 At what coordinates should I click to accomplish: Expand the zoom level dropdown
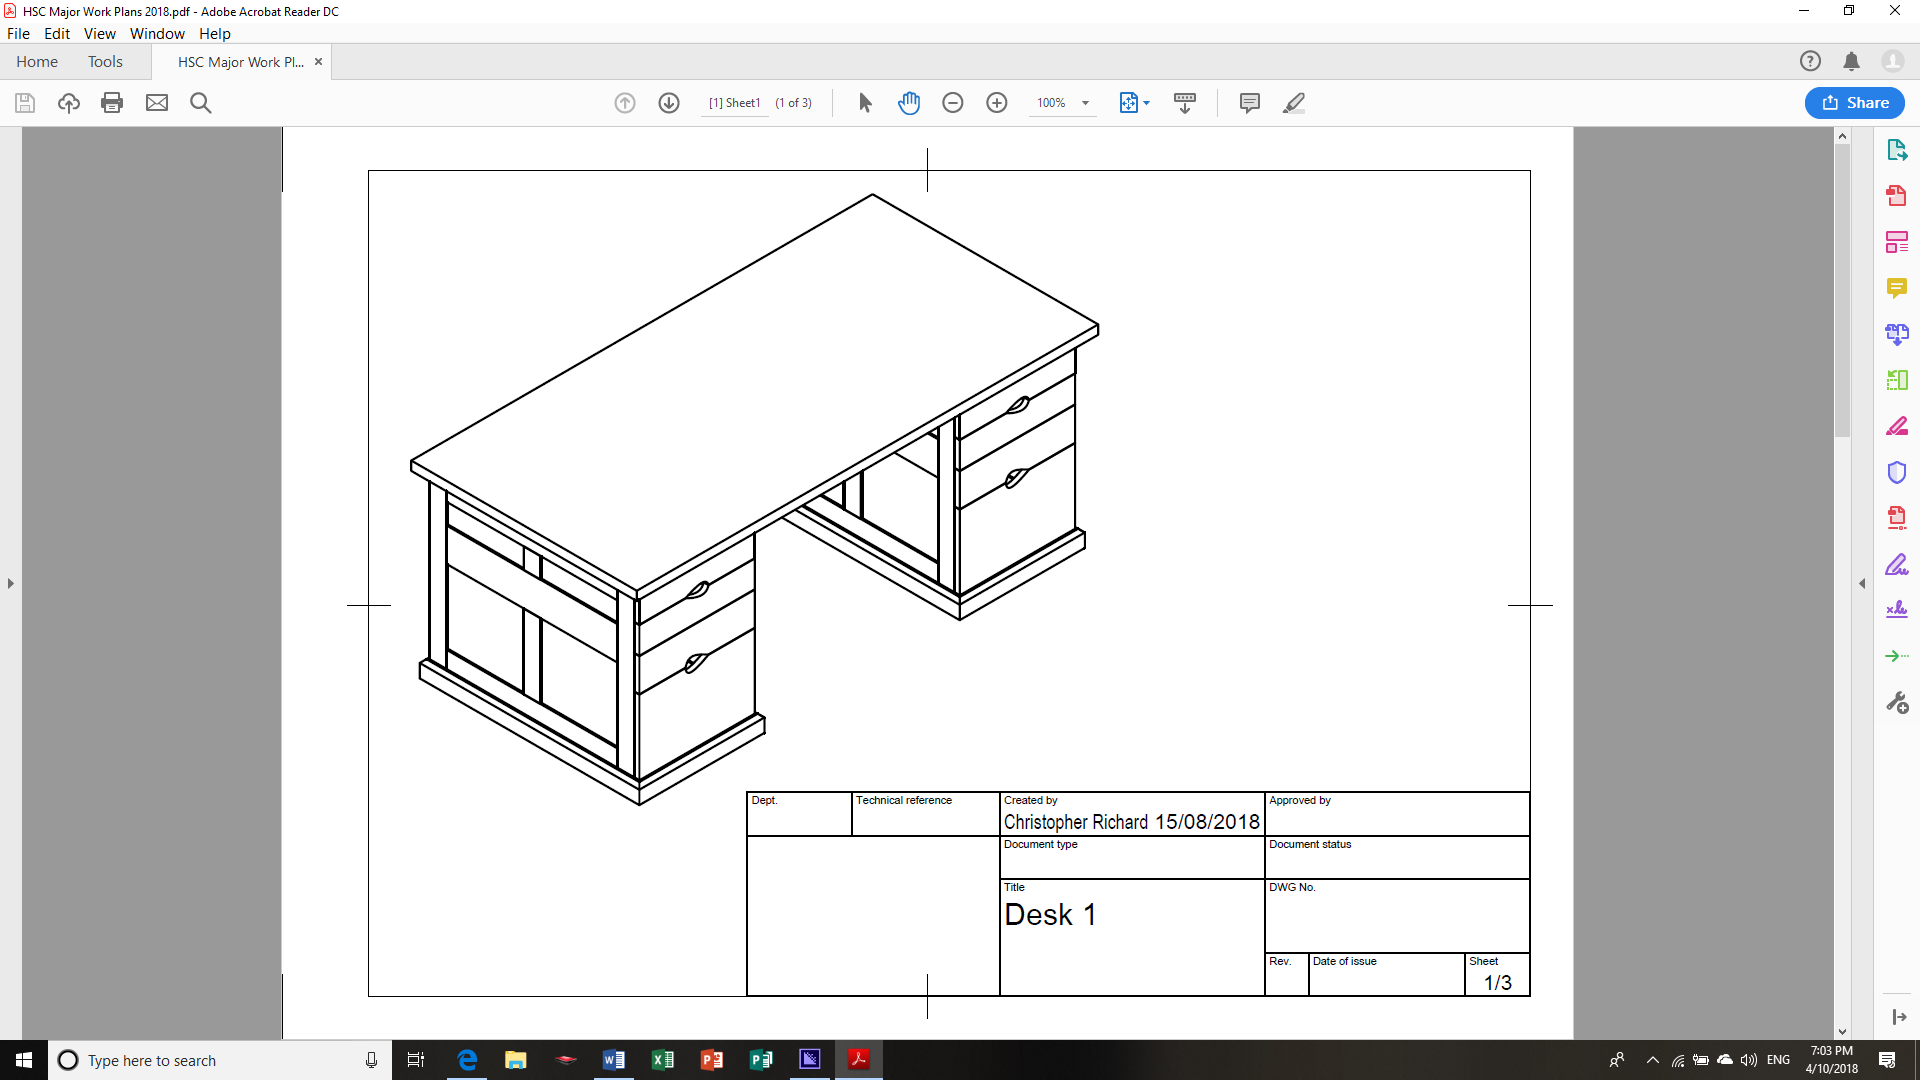tap(1085, 103)
